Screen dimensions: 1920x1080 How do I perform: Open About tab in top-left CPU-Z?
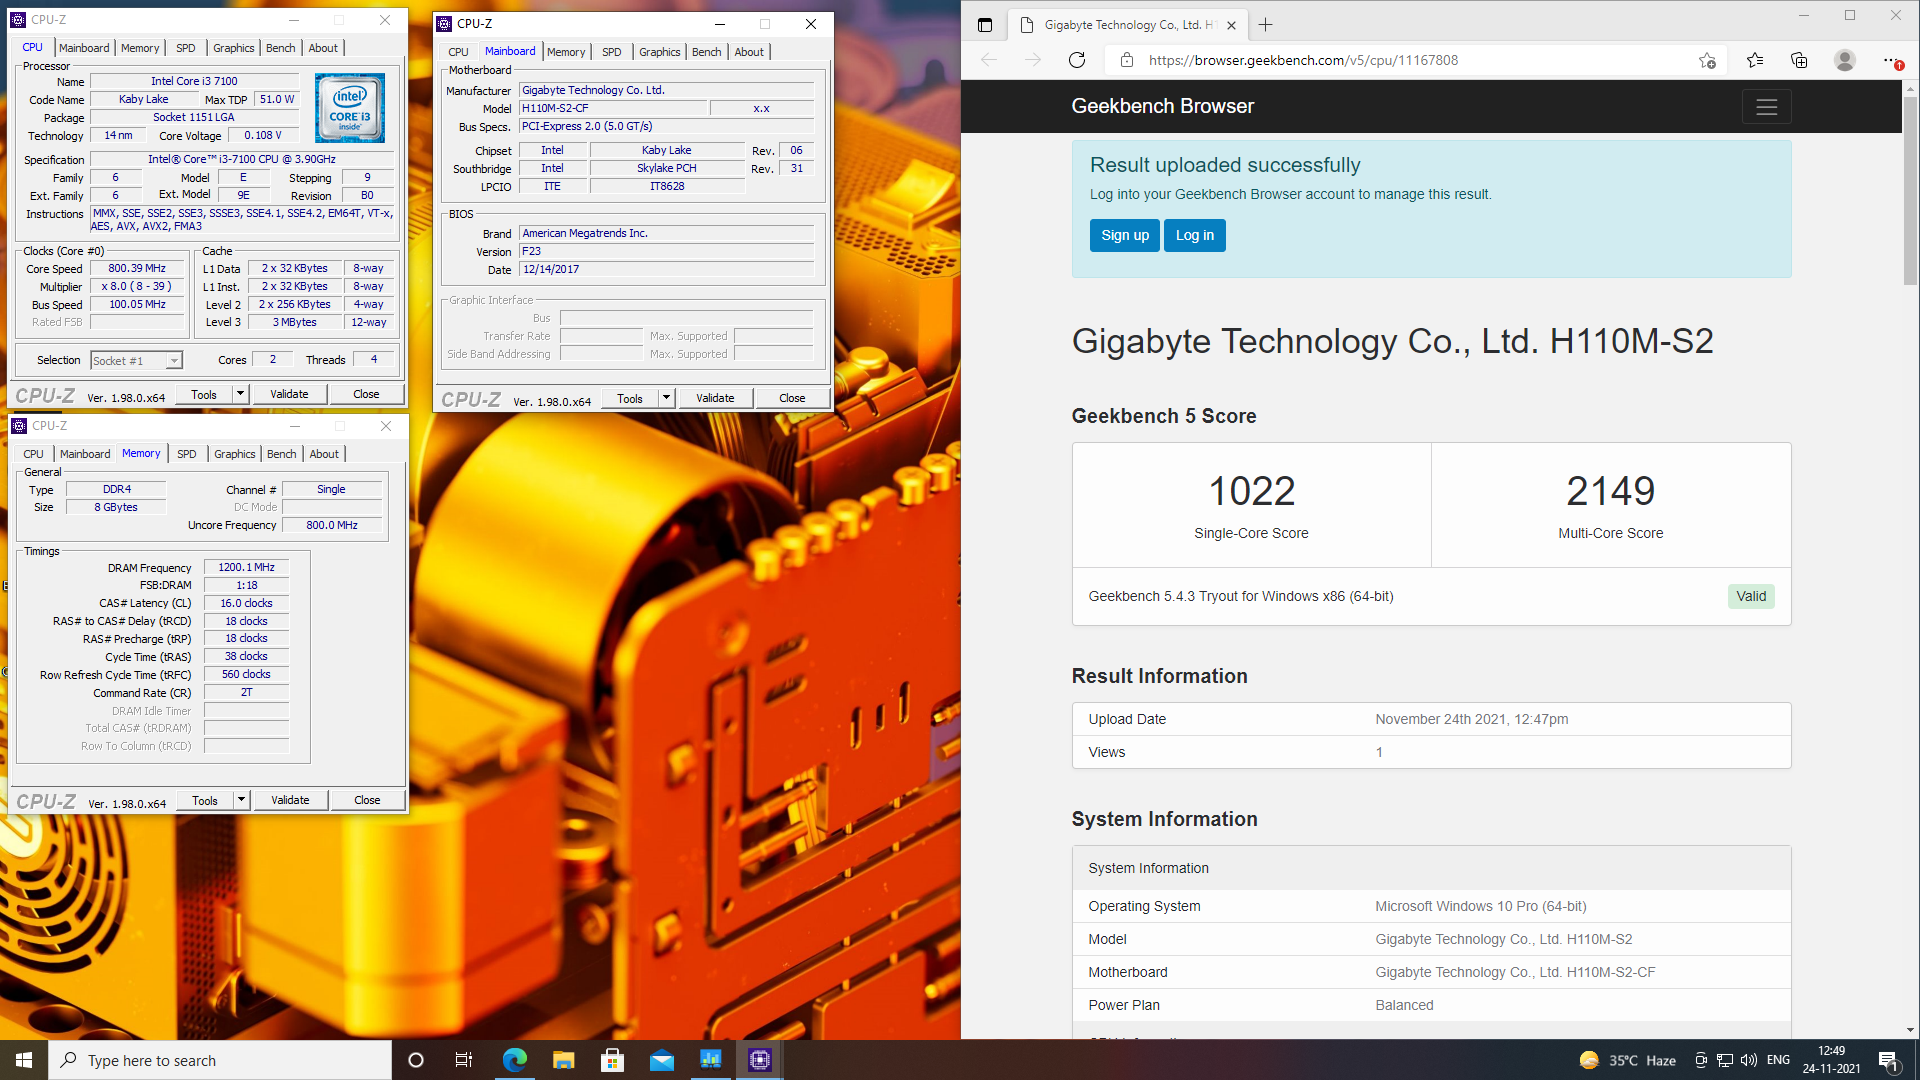(323, 48)
